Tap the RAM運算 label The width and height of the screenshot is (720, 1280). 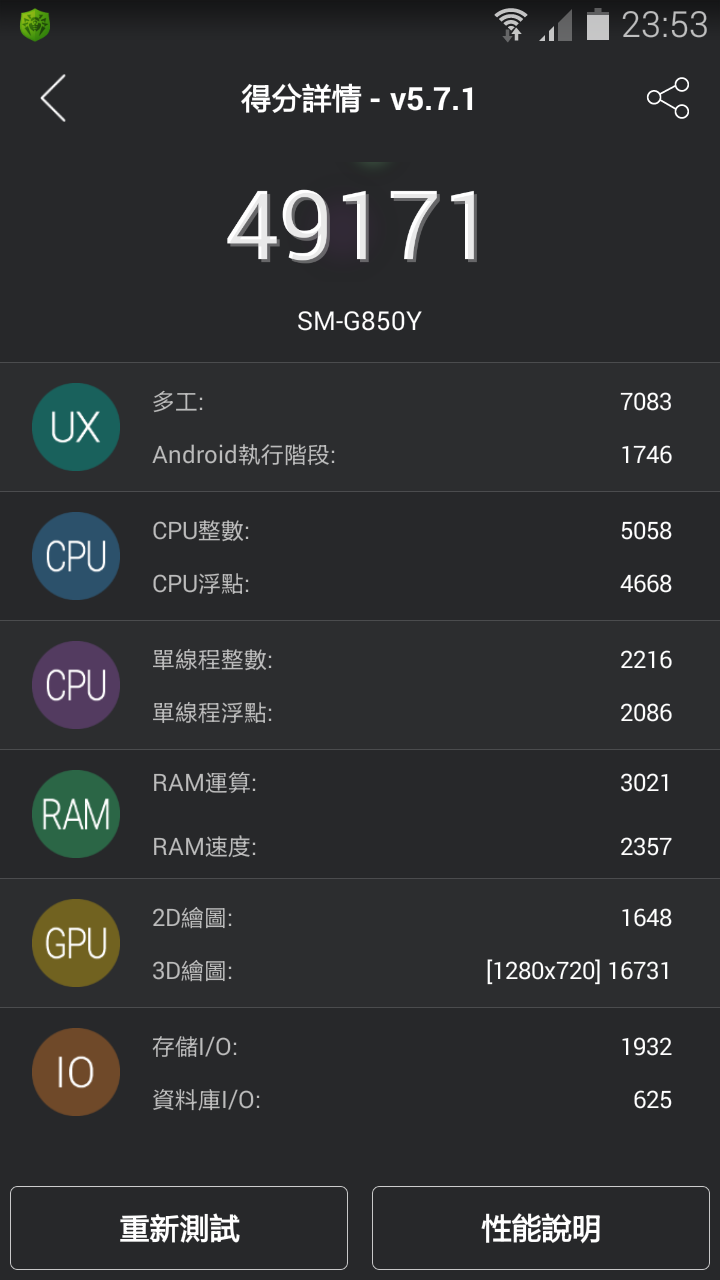204,783
